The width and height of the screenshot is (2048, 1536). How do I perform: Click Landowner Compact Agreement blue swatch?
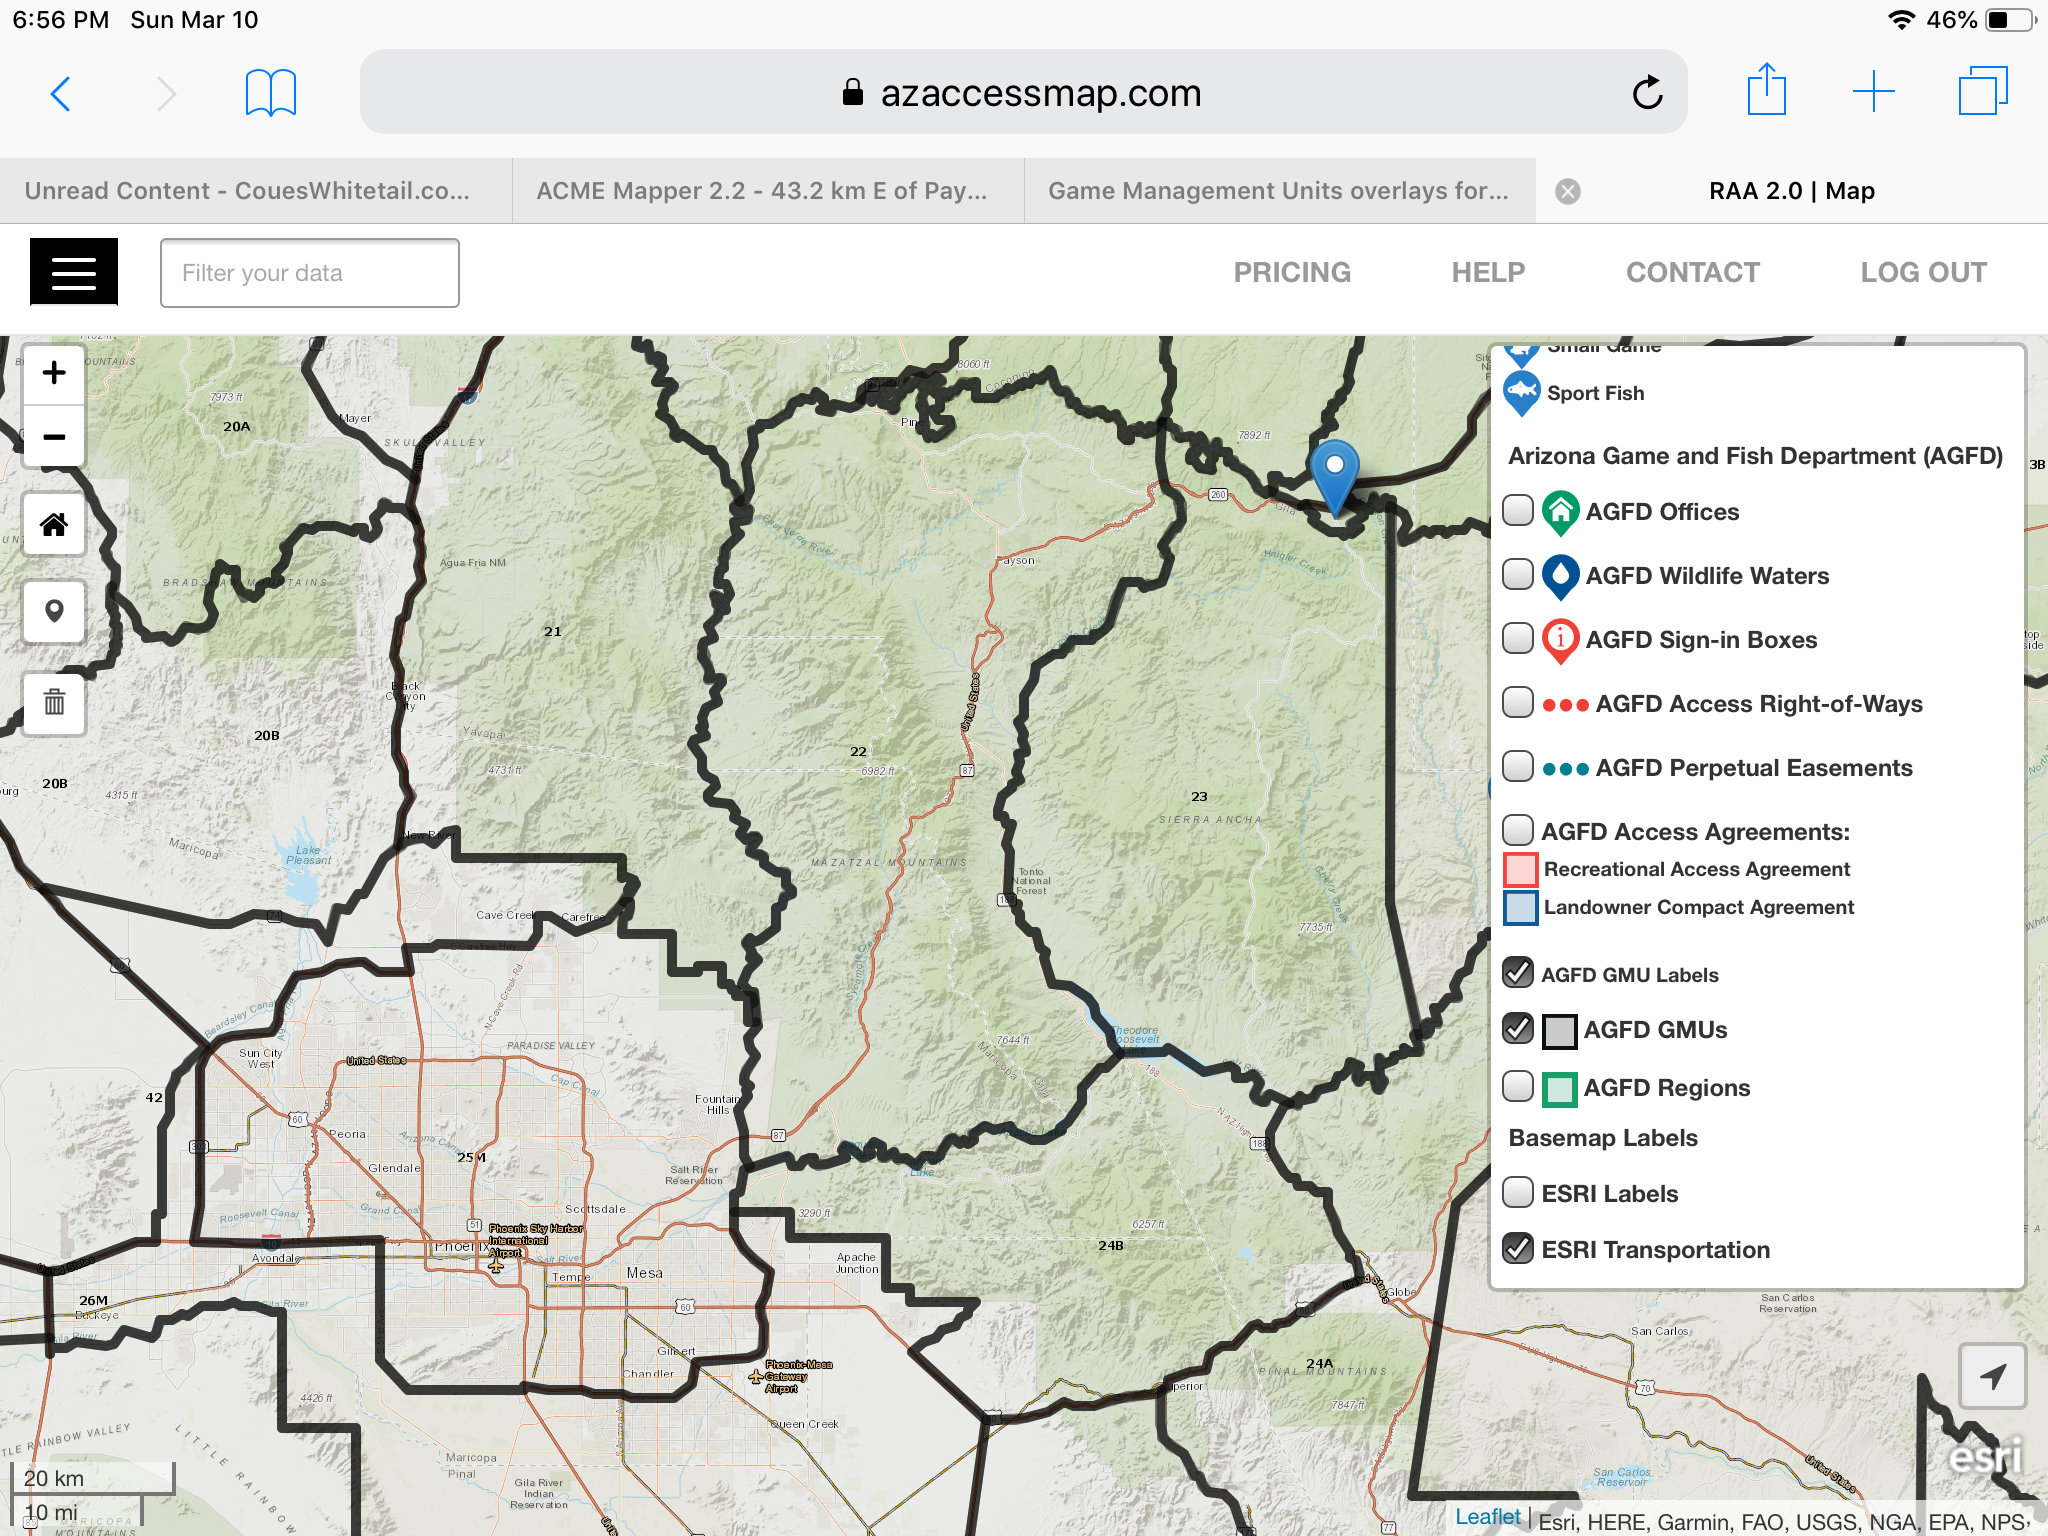tap(1521, 907)
